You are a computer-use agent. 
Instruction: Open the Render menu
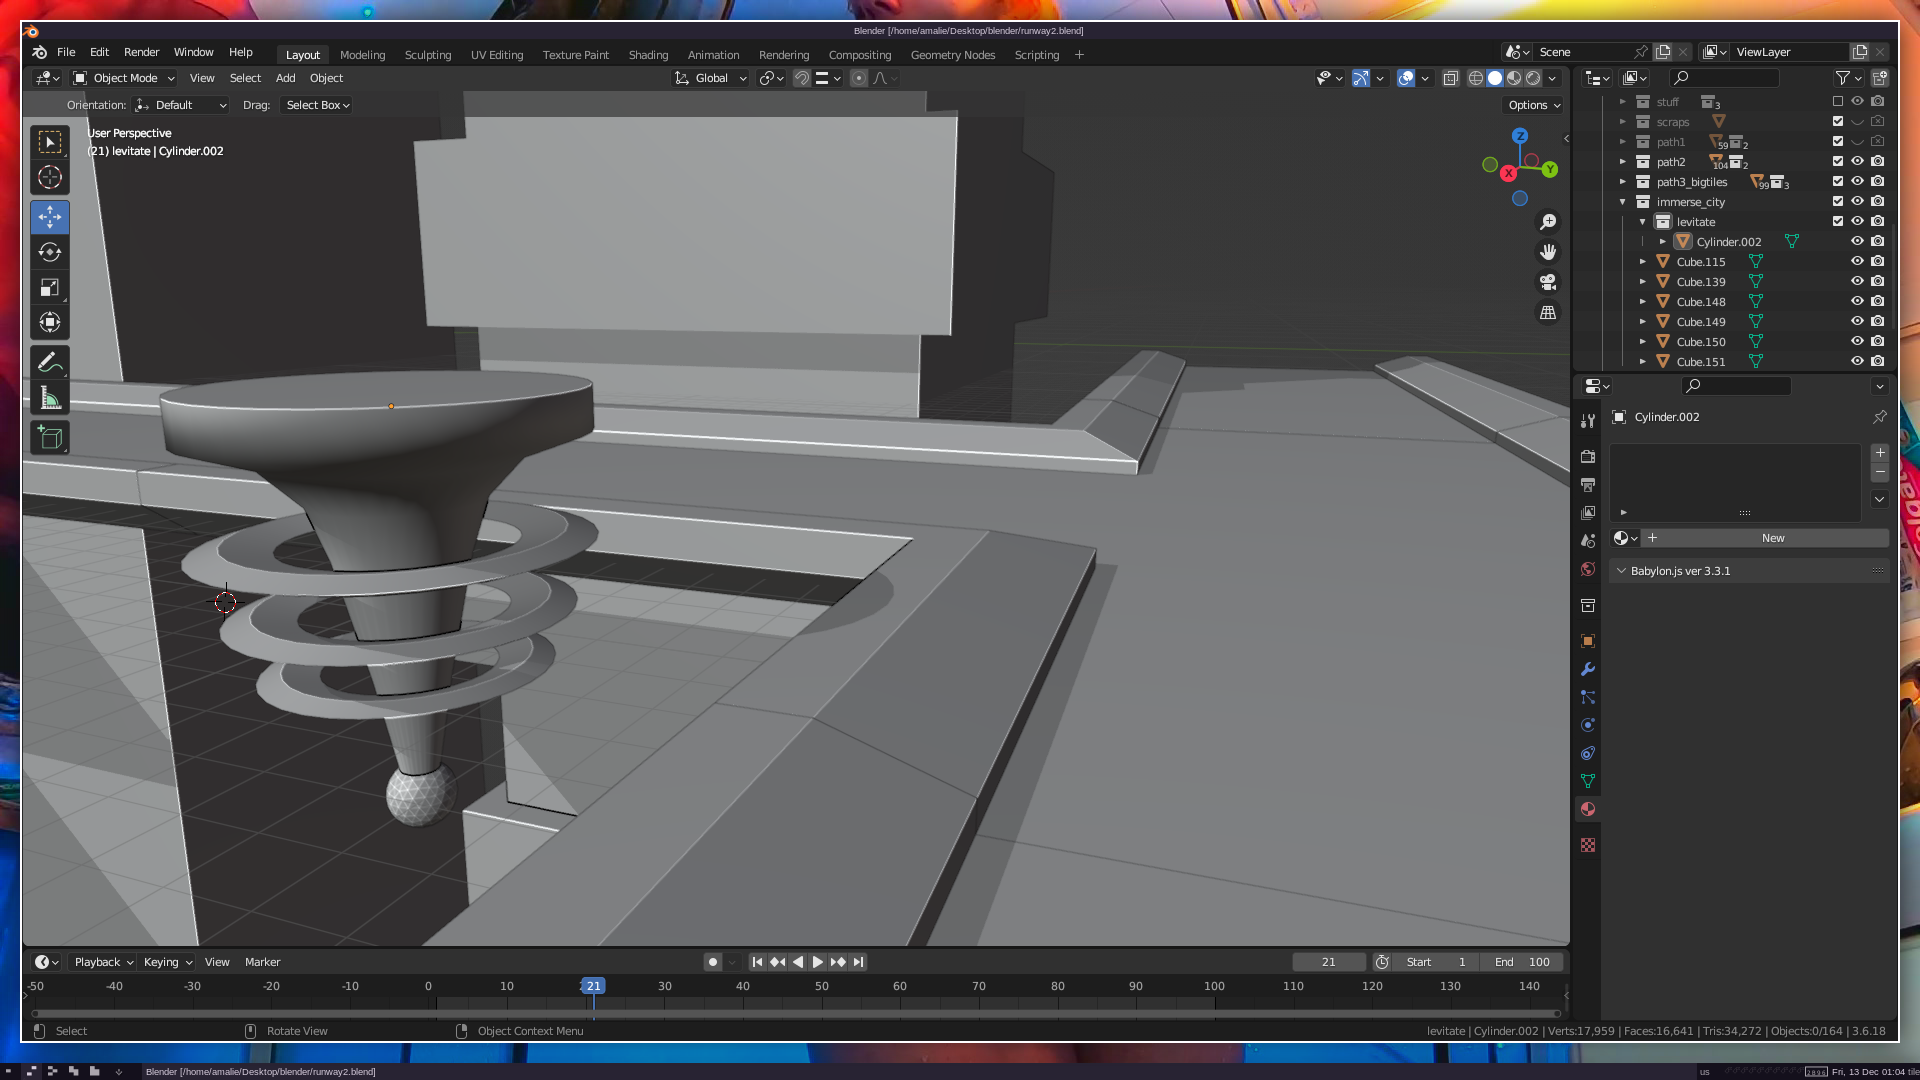141,52
